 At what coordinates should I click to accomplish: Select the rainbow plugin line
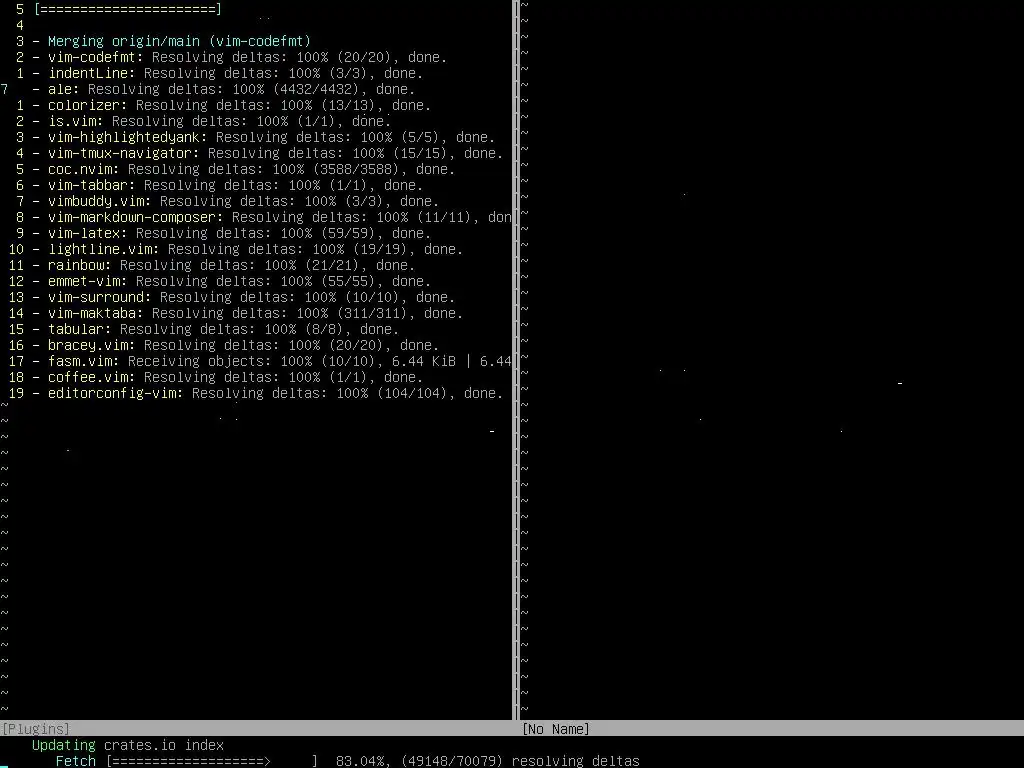point(223,265)
